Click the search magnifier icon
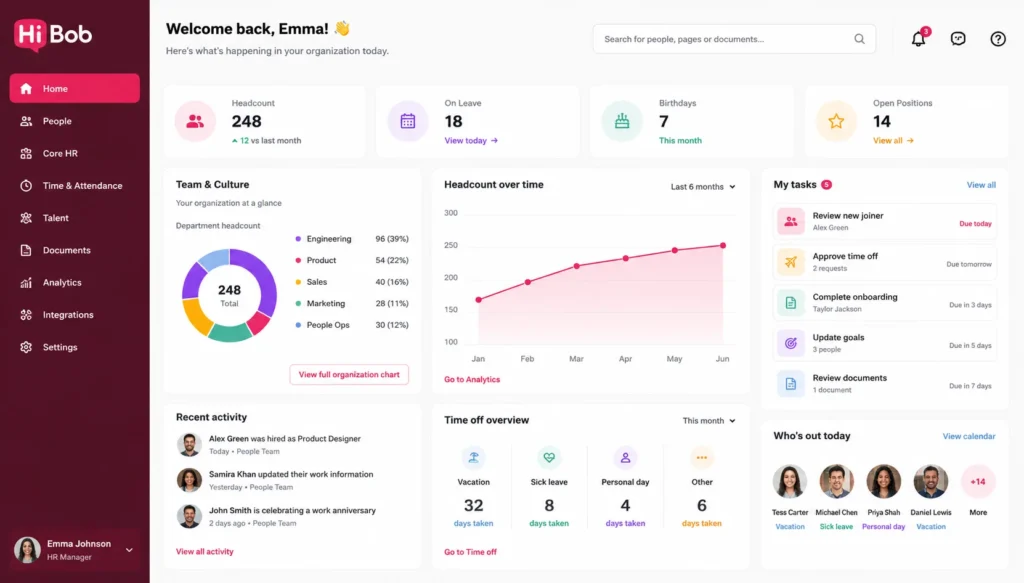The width and height of the screenshot is (1024, 583). 859,39
